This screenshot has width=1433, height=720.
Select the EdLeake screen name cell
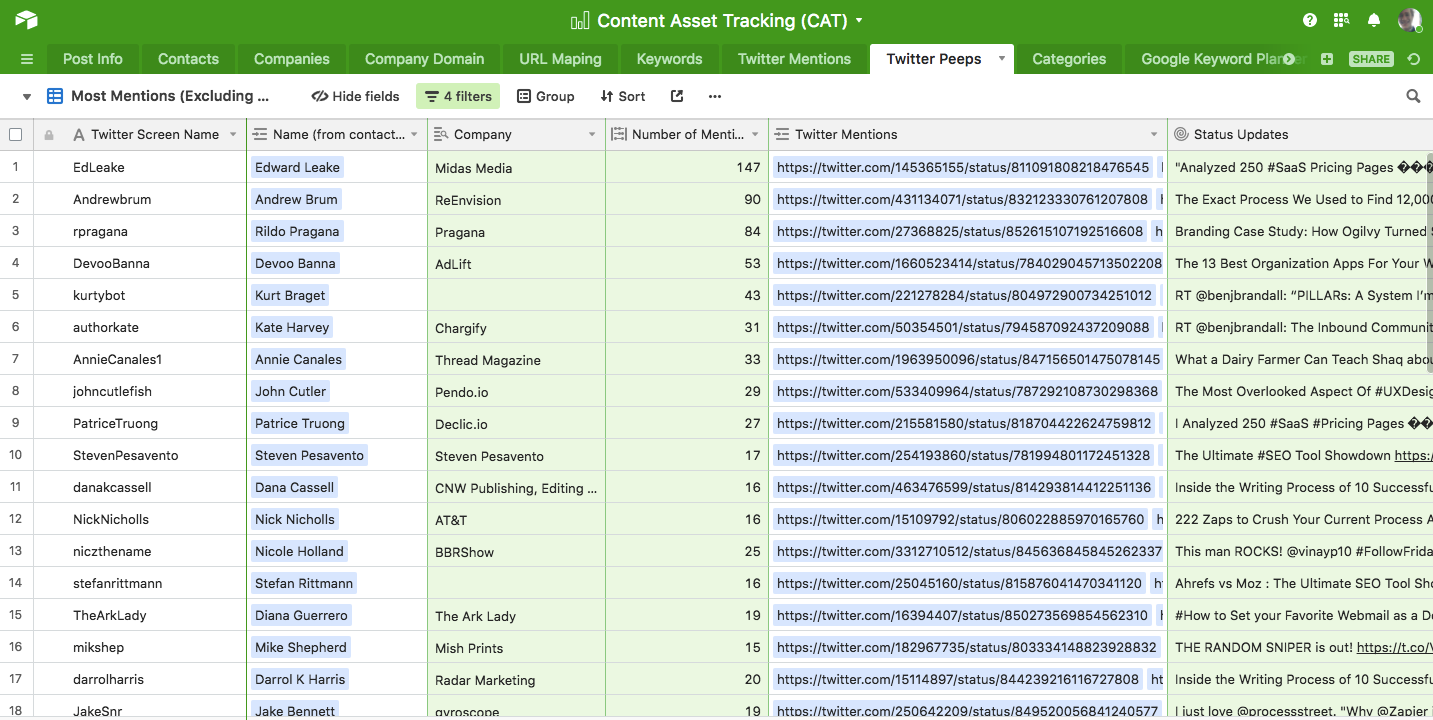140,167
